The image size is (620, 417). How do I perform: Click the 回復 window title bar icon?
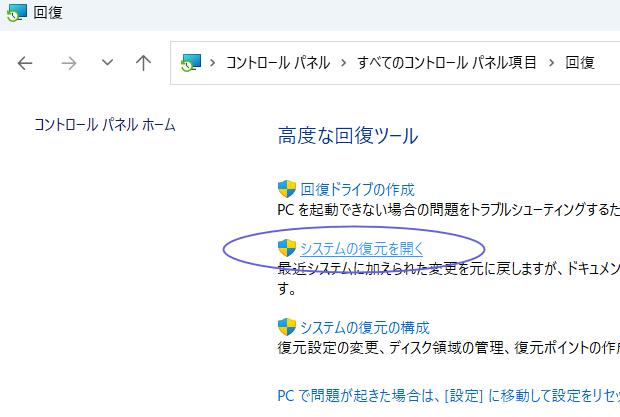pyautogui.click(x=17, y=13)
